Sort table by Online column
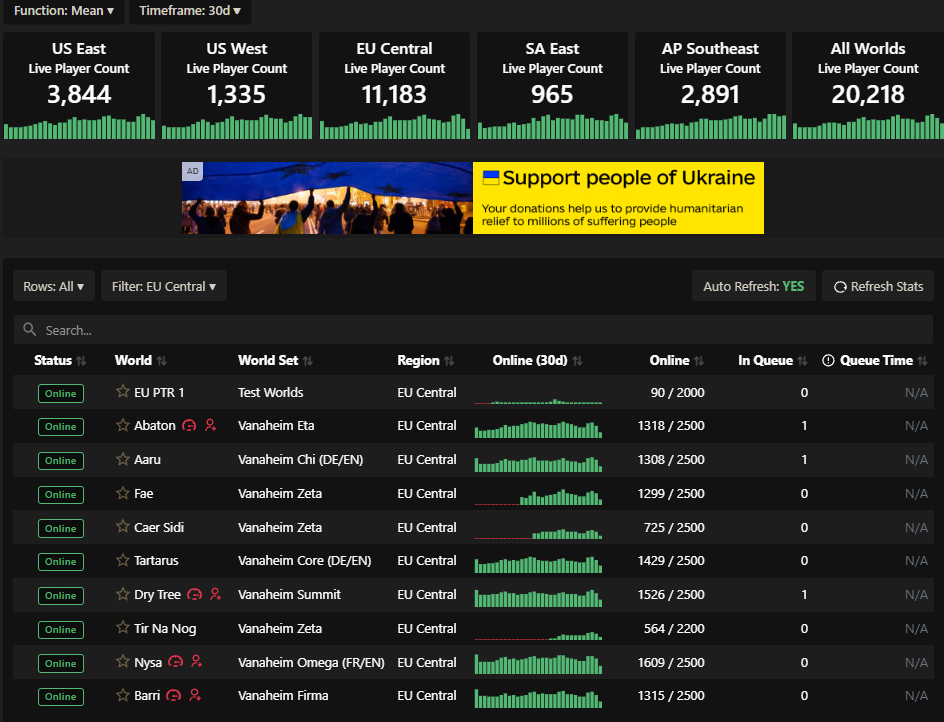Image resolution: width=944 pixels, height=722 pixels. tap(677, 360)
